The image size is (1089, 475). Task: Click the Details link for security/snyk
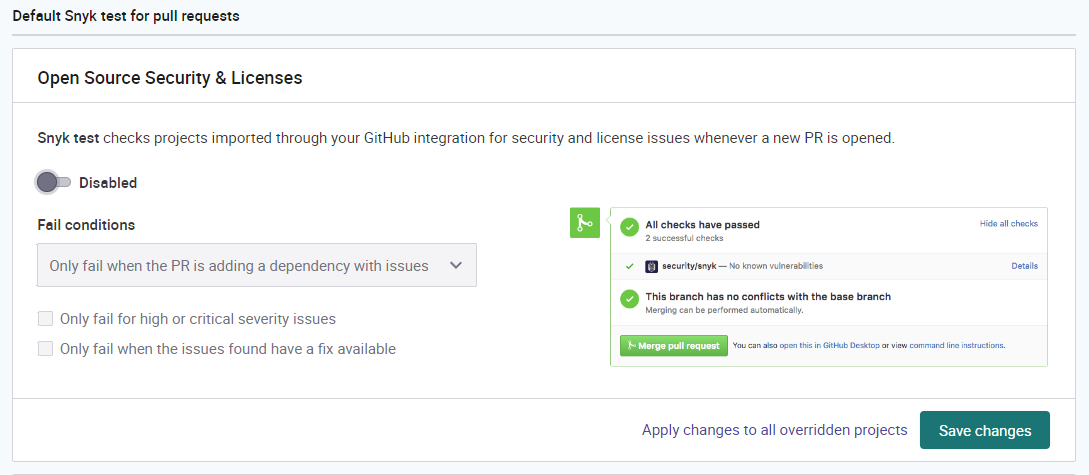1024,266
